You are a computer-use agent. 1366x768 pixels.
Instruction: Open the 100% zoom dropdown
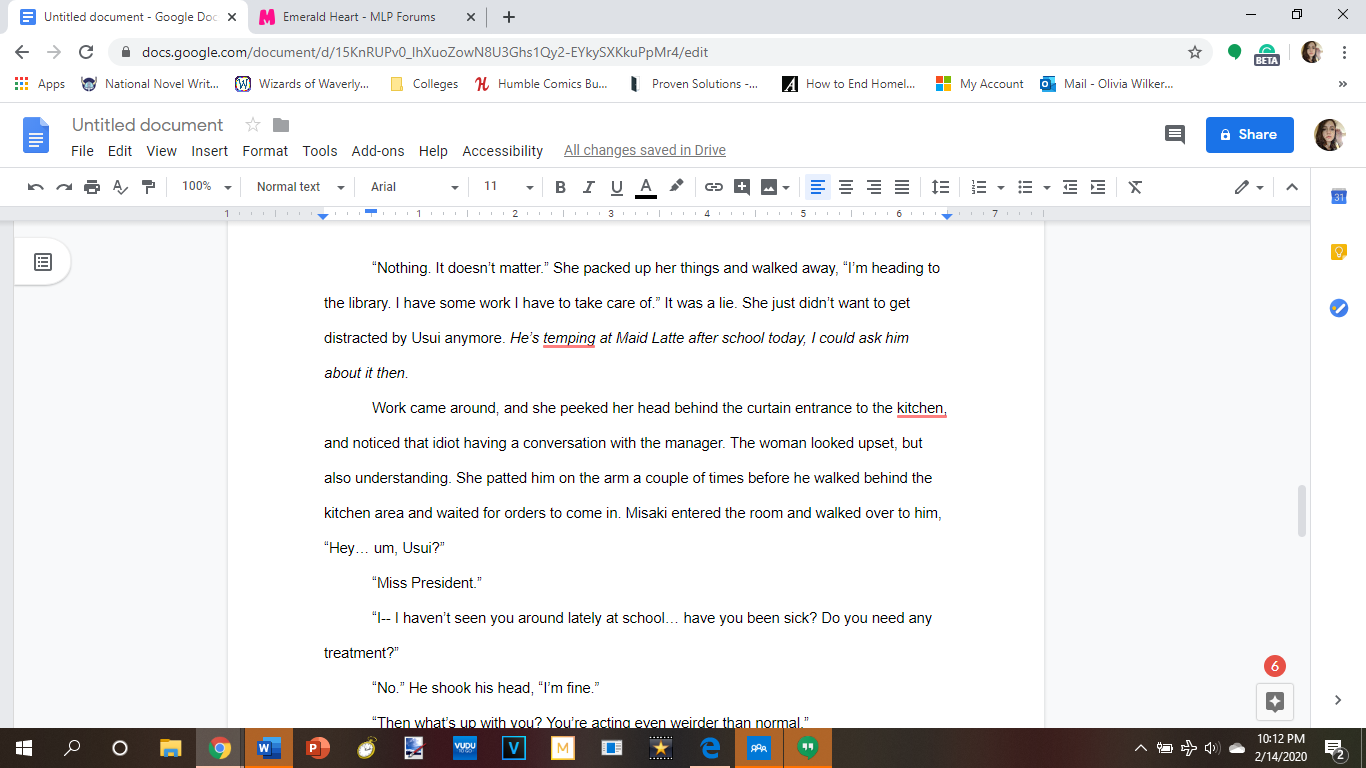pos(206,187)
